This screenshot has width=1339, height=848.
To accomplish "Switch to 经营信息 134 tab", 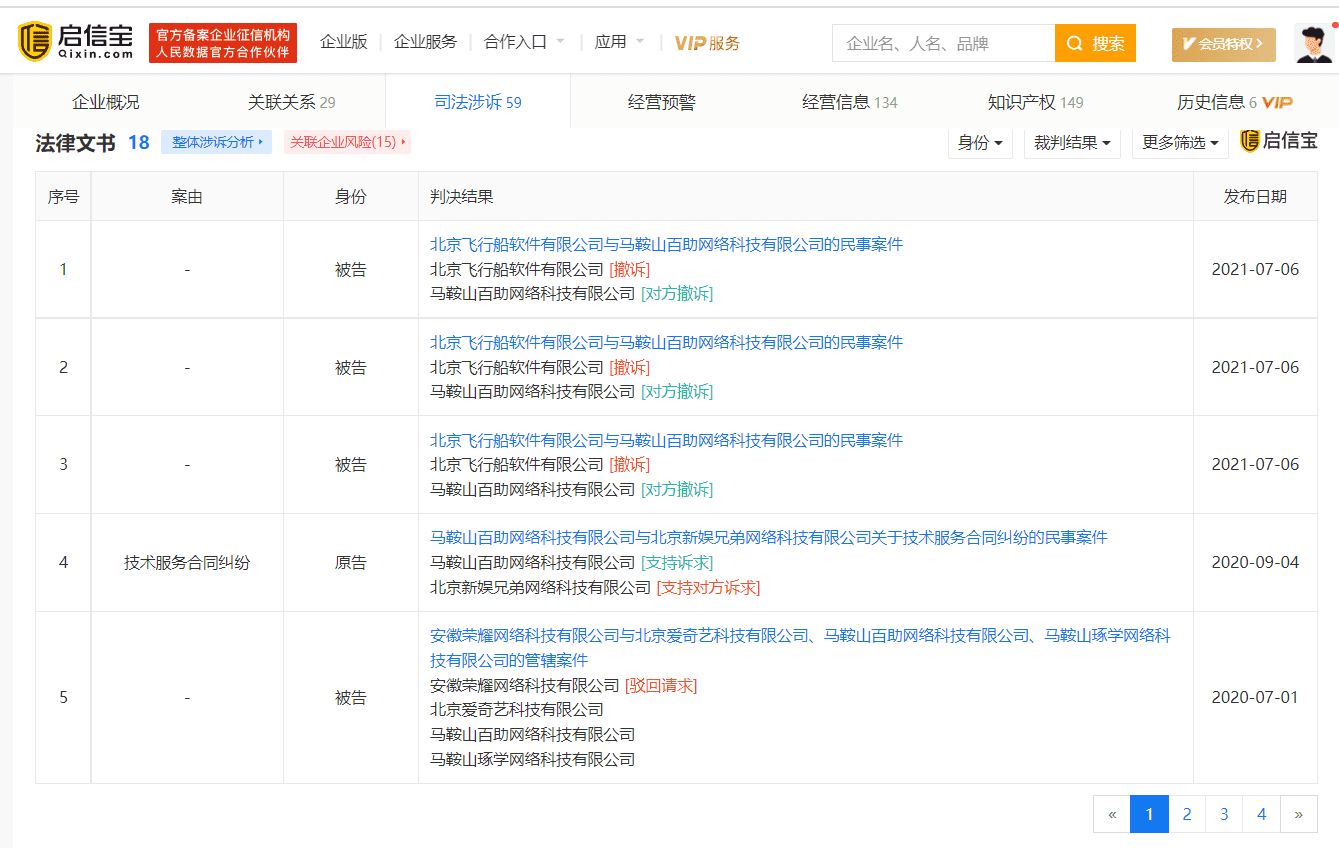I will (850, 102).
